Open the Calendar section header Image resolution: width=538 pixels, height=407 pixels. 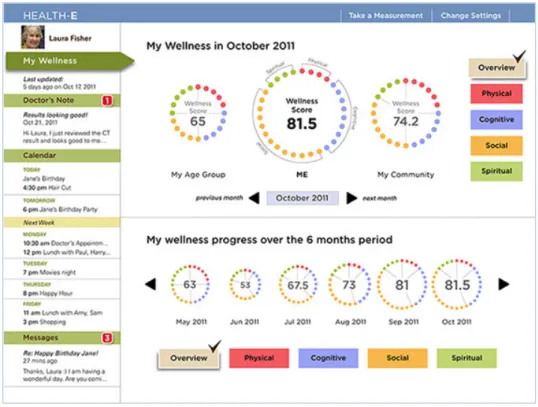click(x=62, y=156)
